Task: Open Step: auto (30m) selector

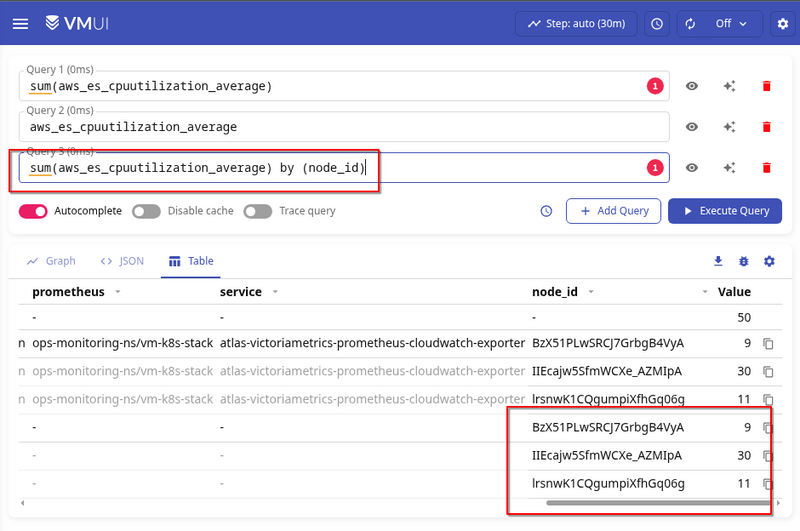Action: pyautogui.click(x=576, y=23)
